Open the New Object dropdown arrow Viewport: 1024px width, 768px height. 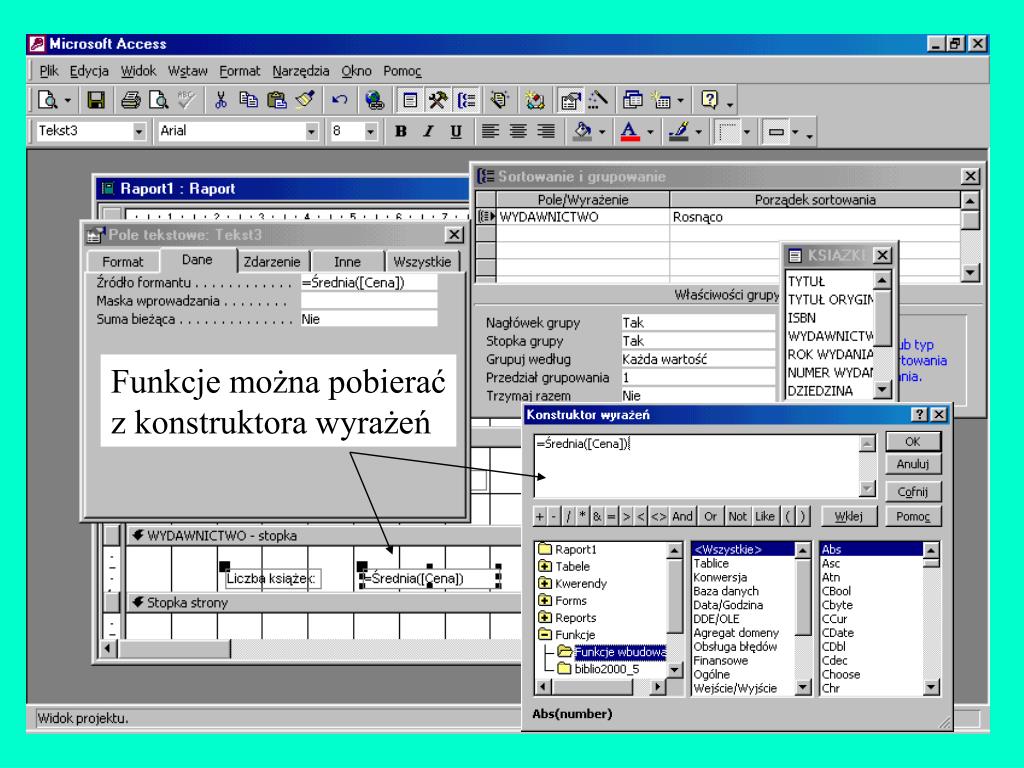click(x=680, y=101)
